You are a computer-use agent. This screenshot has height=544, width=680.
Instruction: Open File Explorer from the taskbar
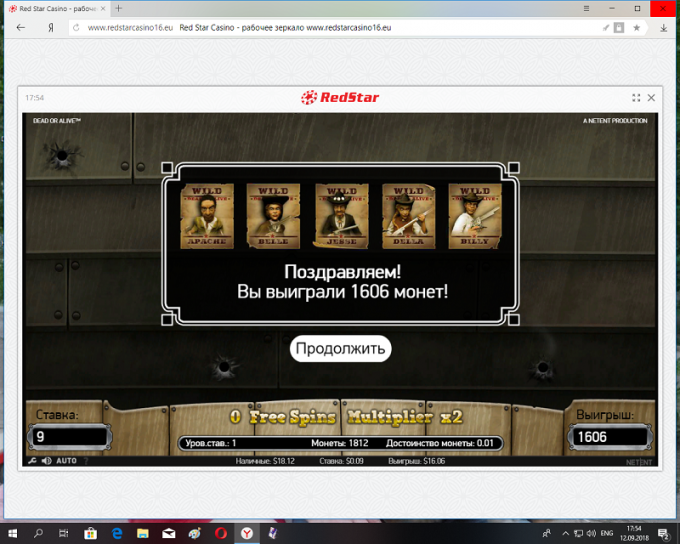(143, 533)
